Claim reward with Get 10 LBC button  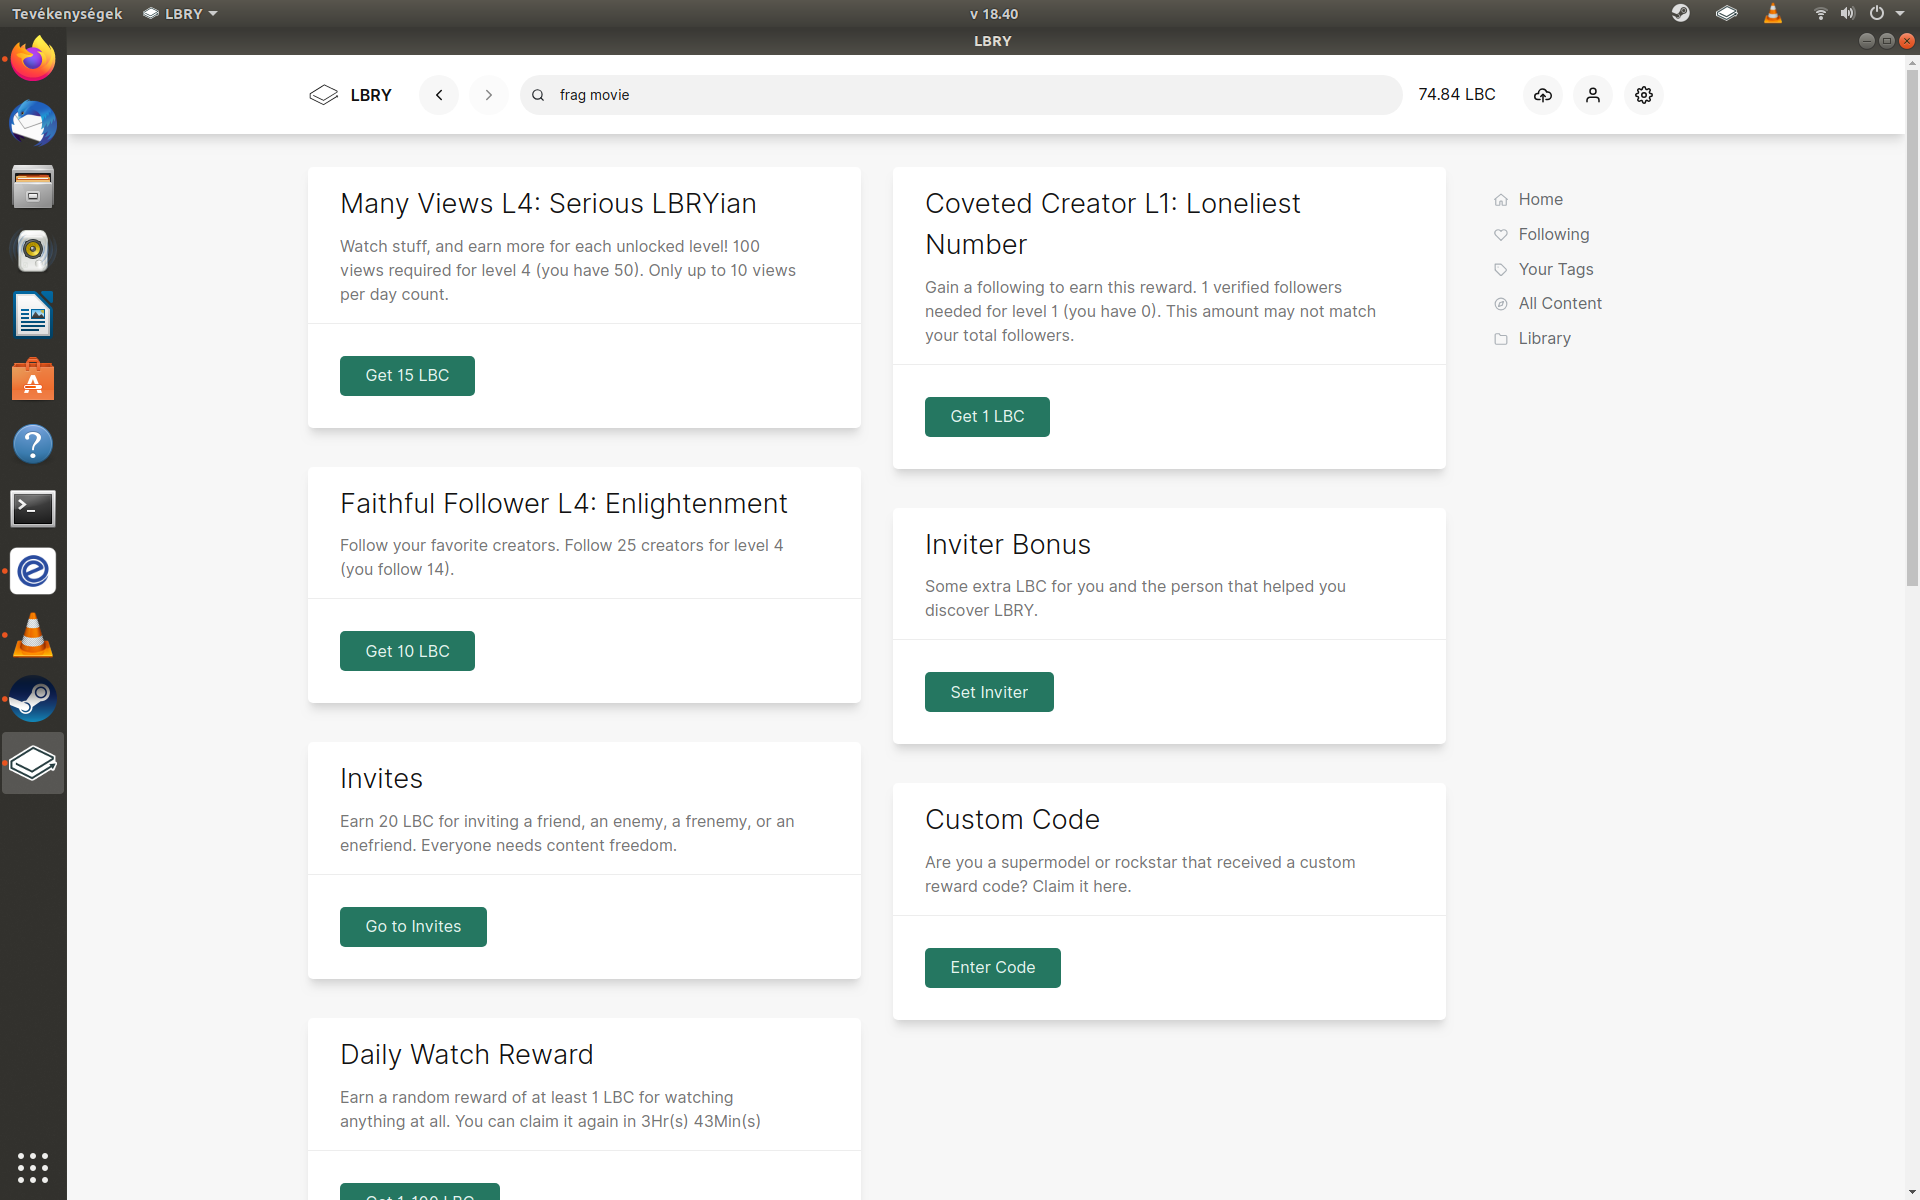[407, 651]
